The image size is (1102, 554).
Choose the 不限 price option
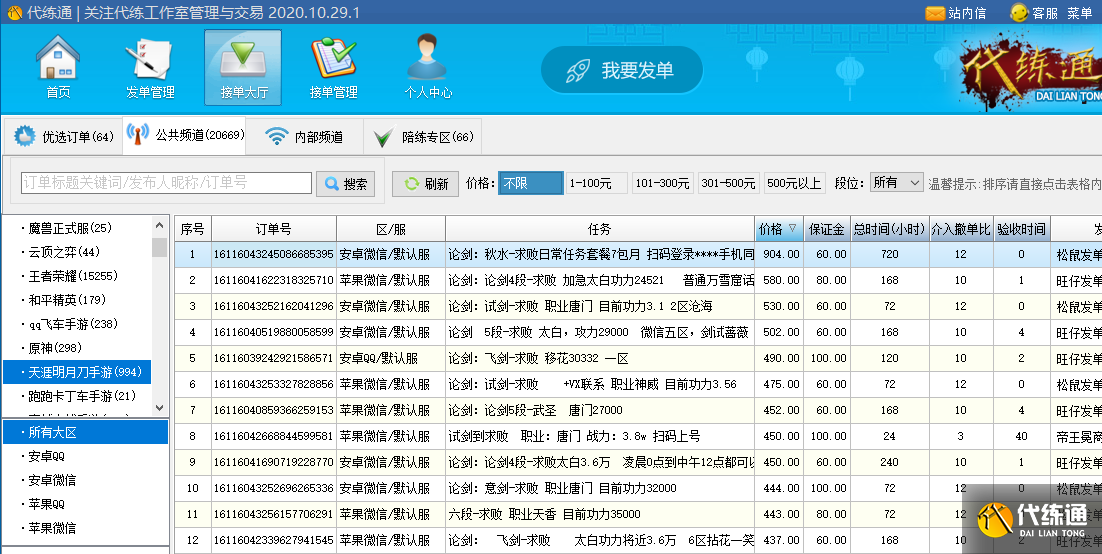click(x=530, y=183)
